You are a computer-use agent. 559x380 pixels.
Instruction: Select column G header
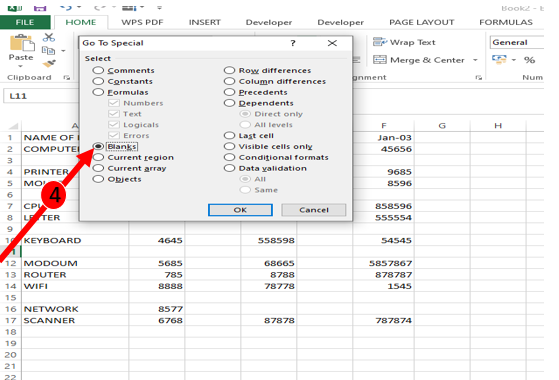point(442,125)
